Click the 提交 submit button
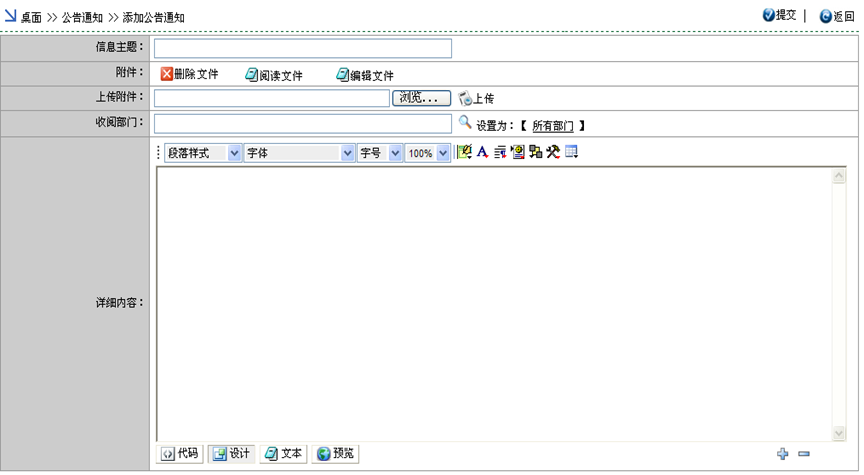Viewport: 864px width, 475px height. (780, 15)
